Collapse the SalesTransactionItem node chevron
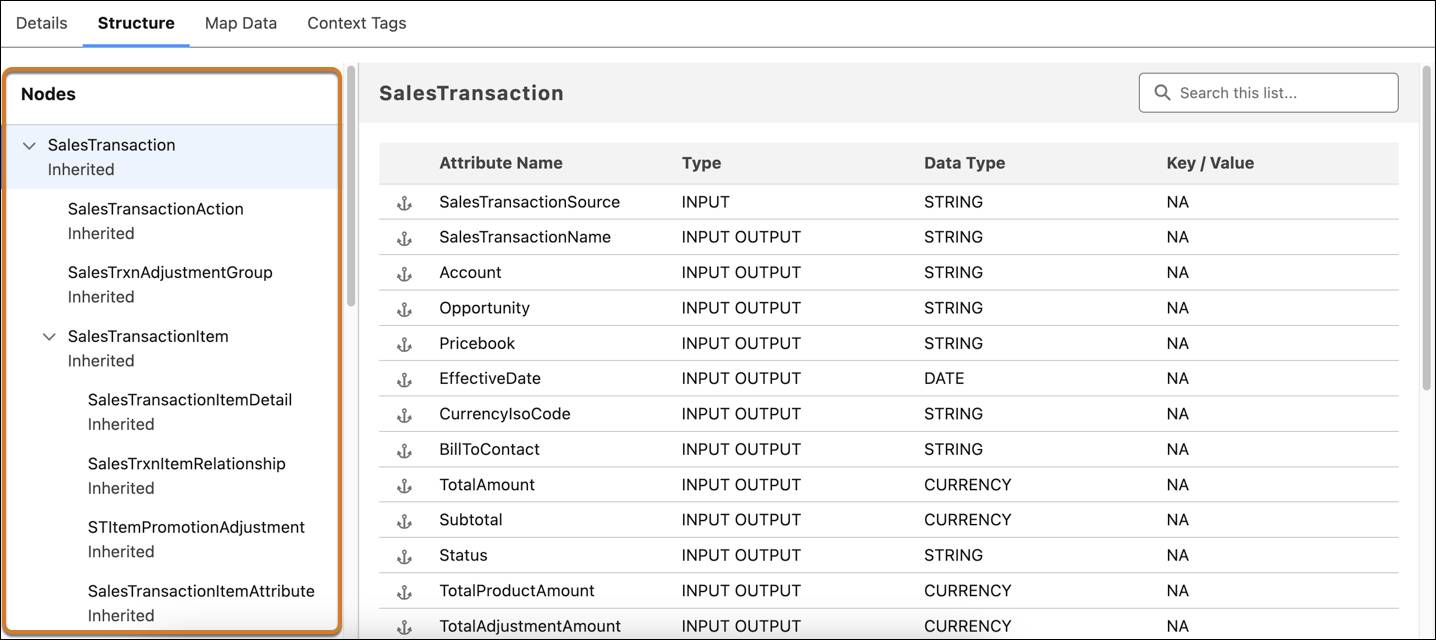The image size is (1436, 640). (x=49, y=336)
